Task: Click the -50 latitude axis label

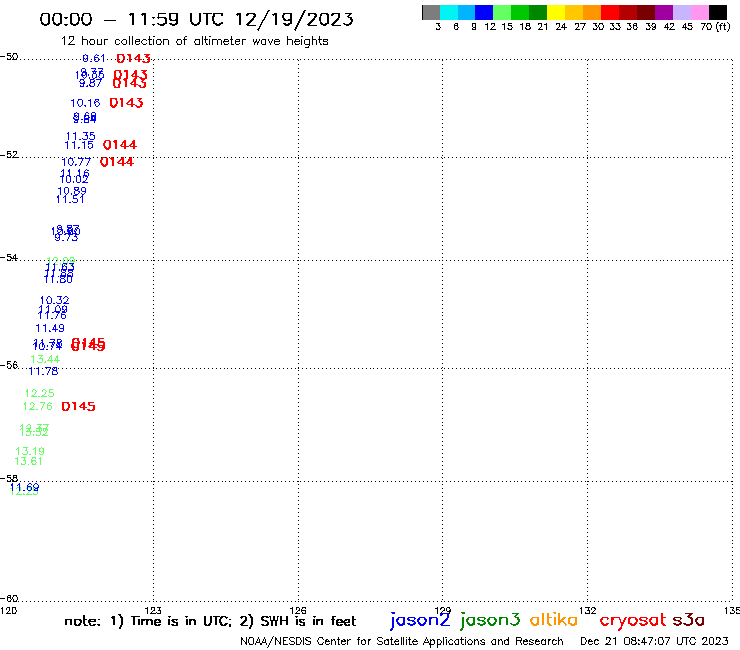Action: coord(9,57)
